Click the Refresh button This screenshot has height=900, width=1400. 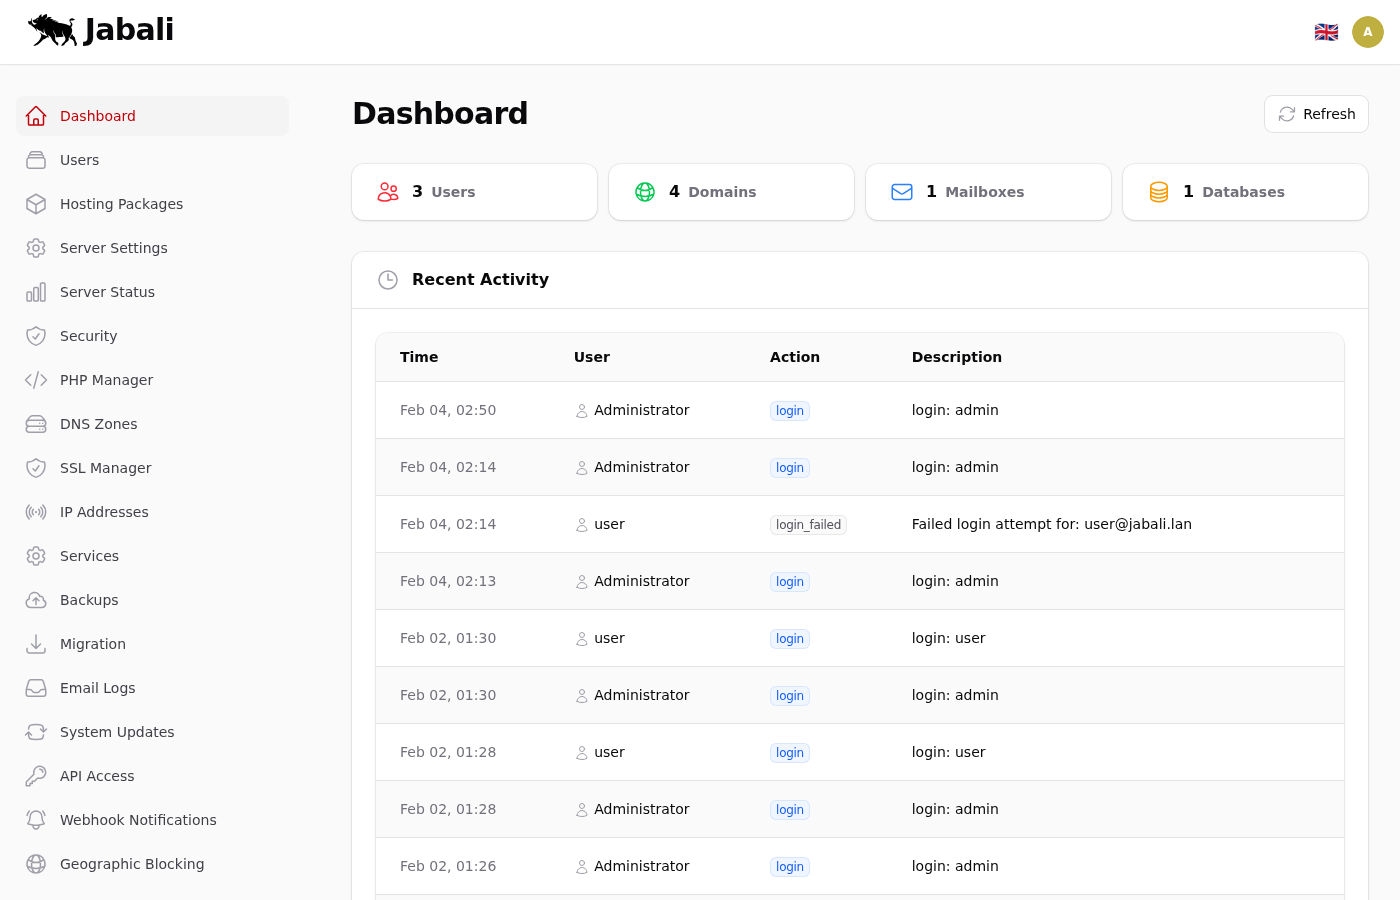1316,114
